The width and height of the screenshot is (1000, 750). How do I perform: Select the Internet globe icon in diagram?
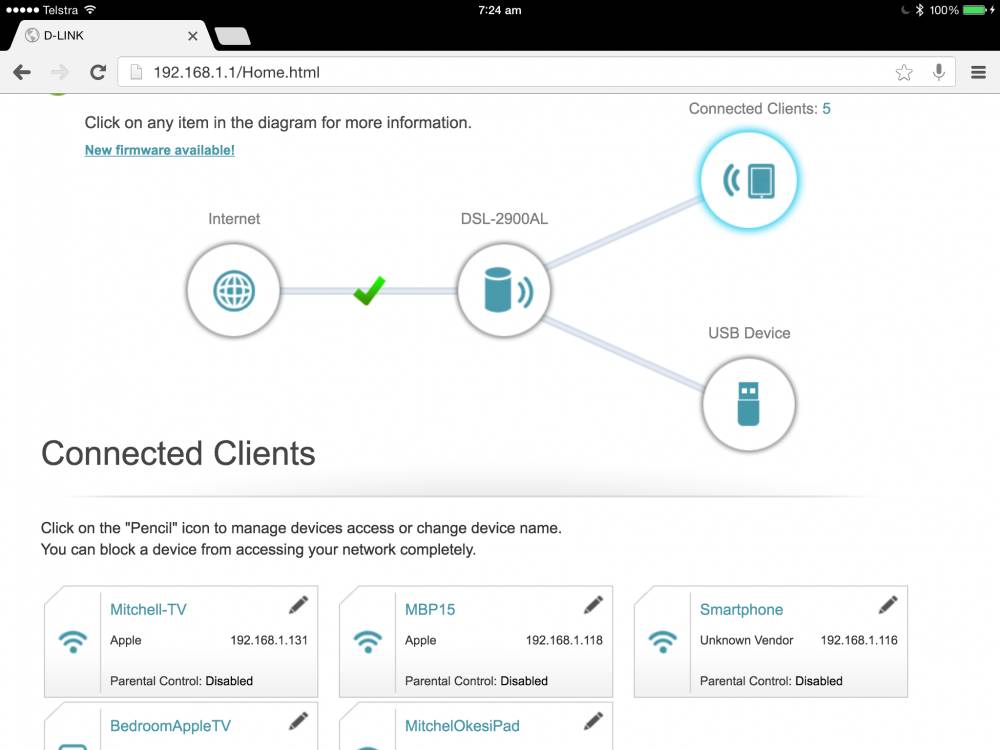click(x=233, y=291)
